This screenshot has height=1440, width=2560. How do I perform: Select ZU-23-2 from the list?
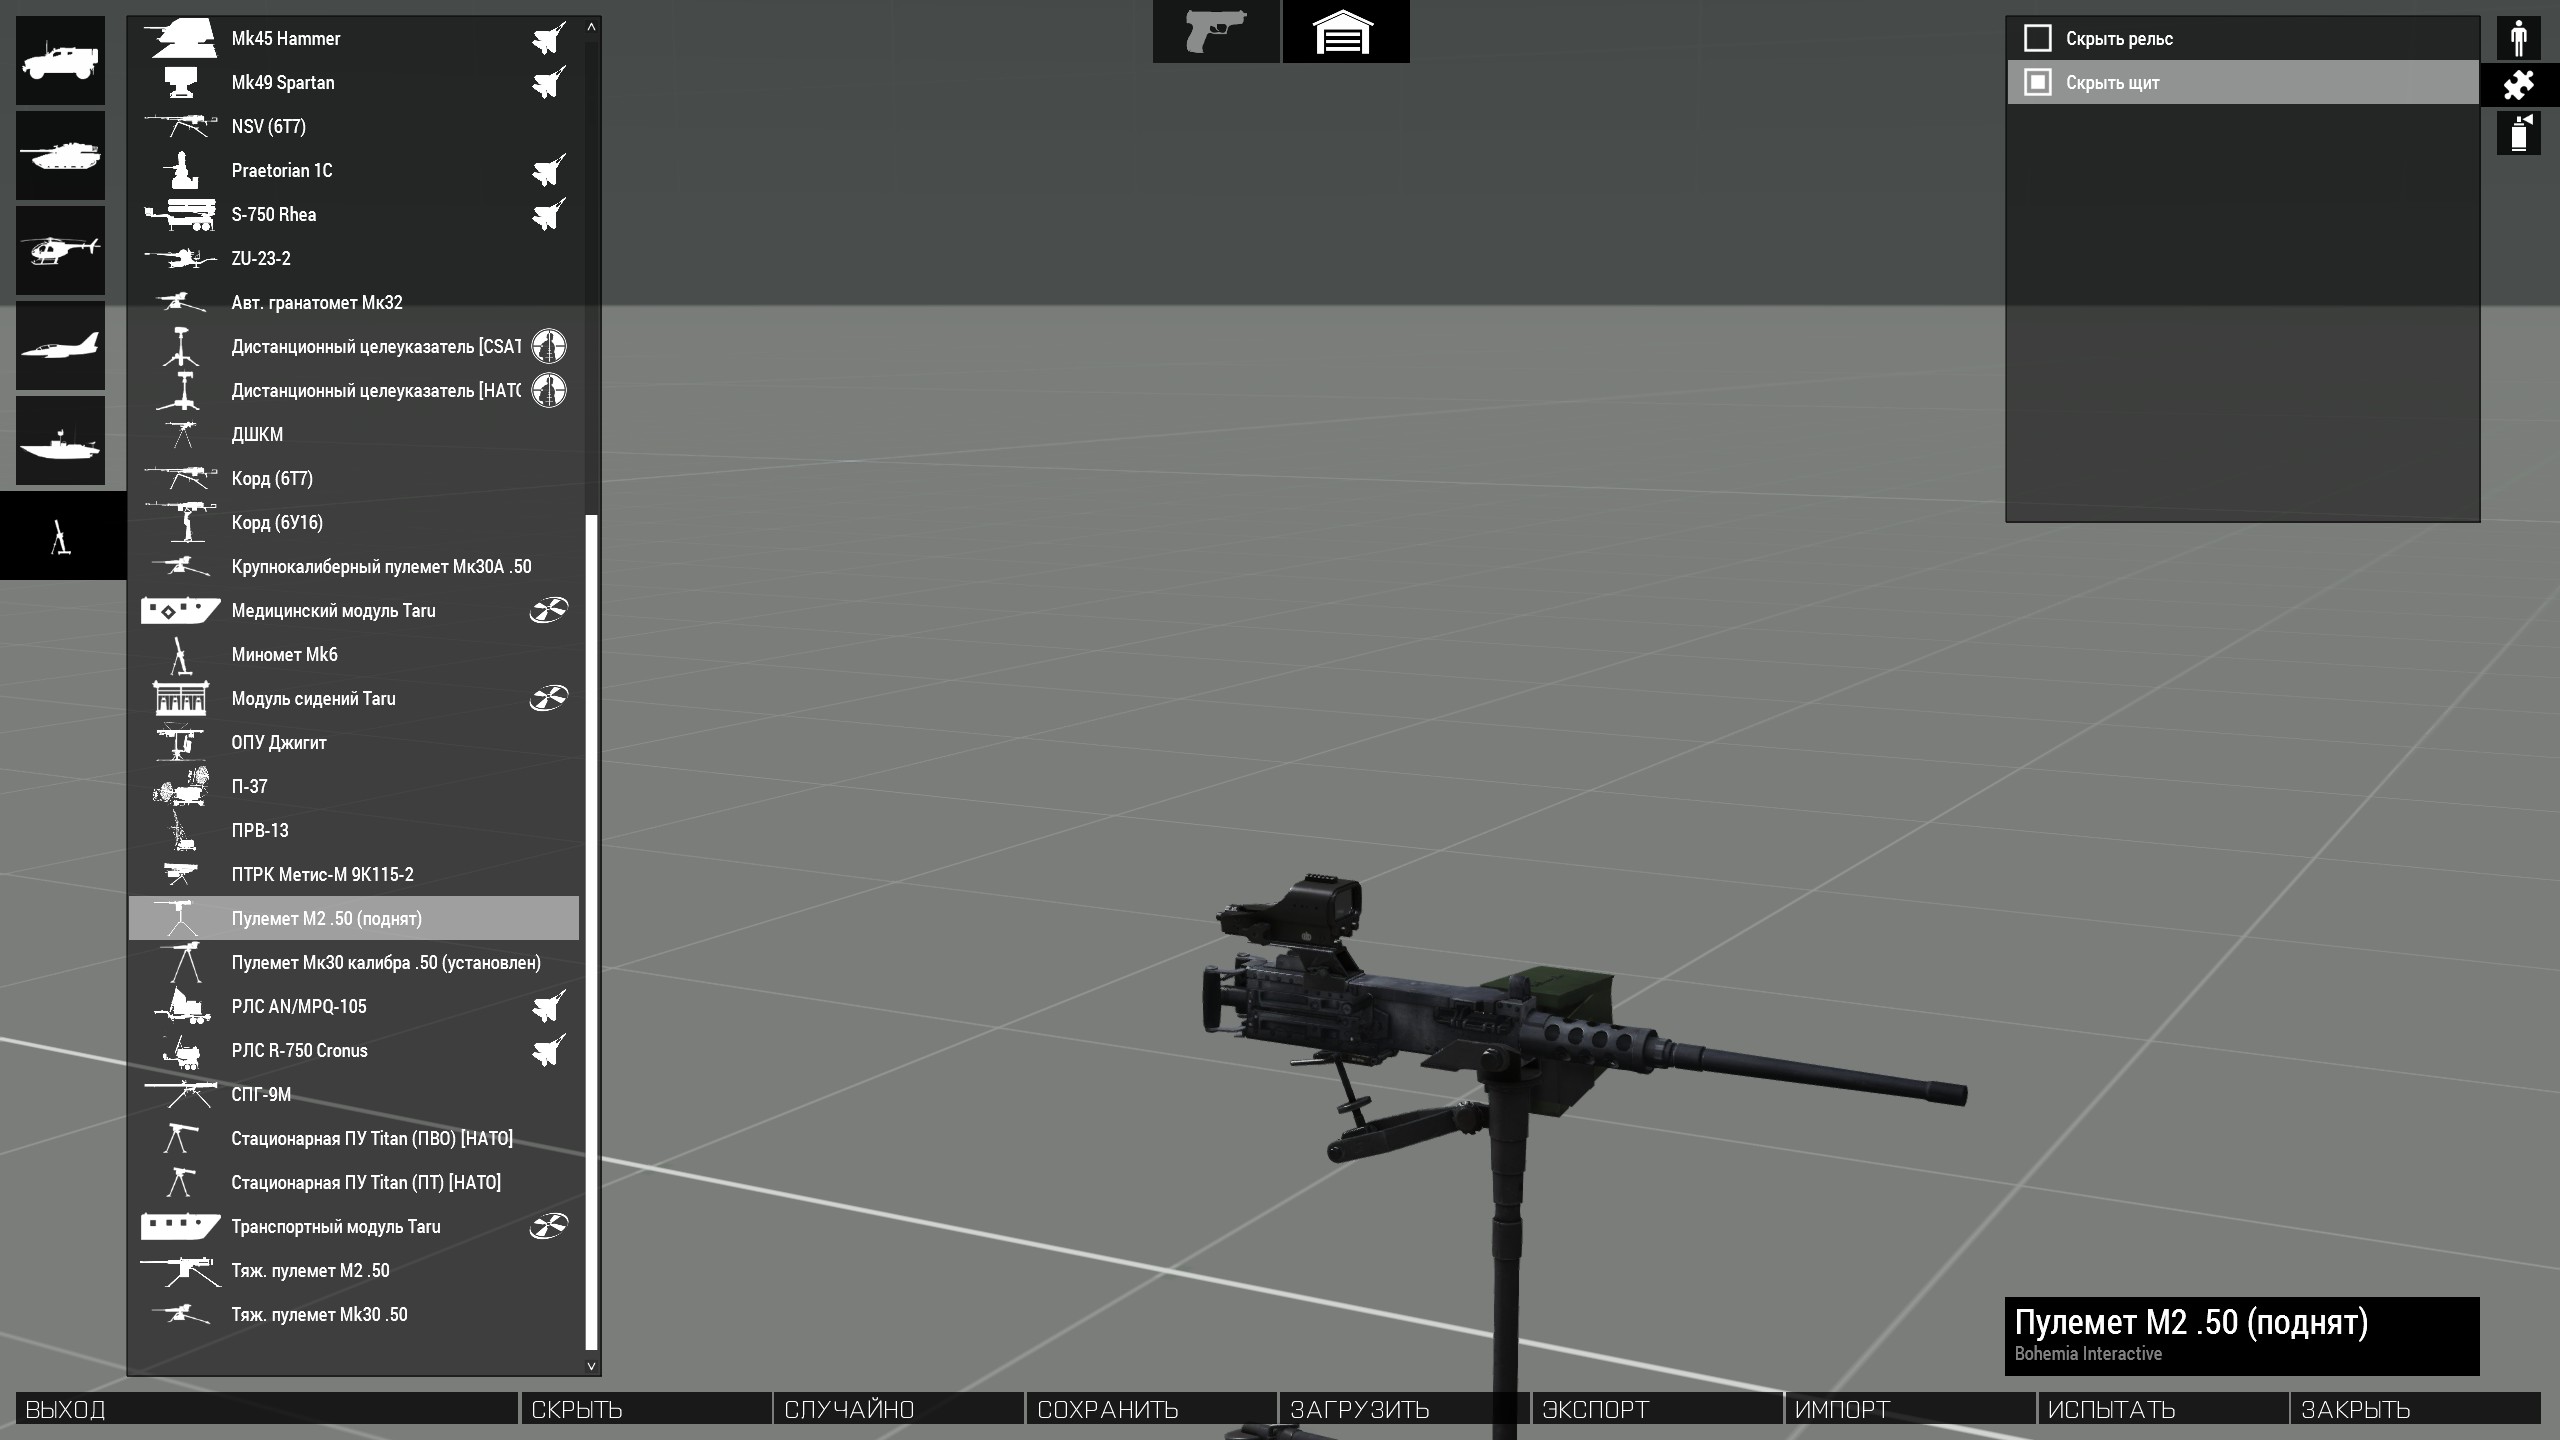pos(261,259)
